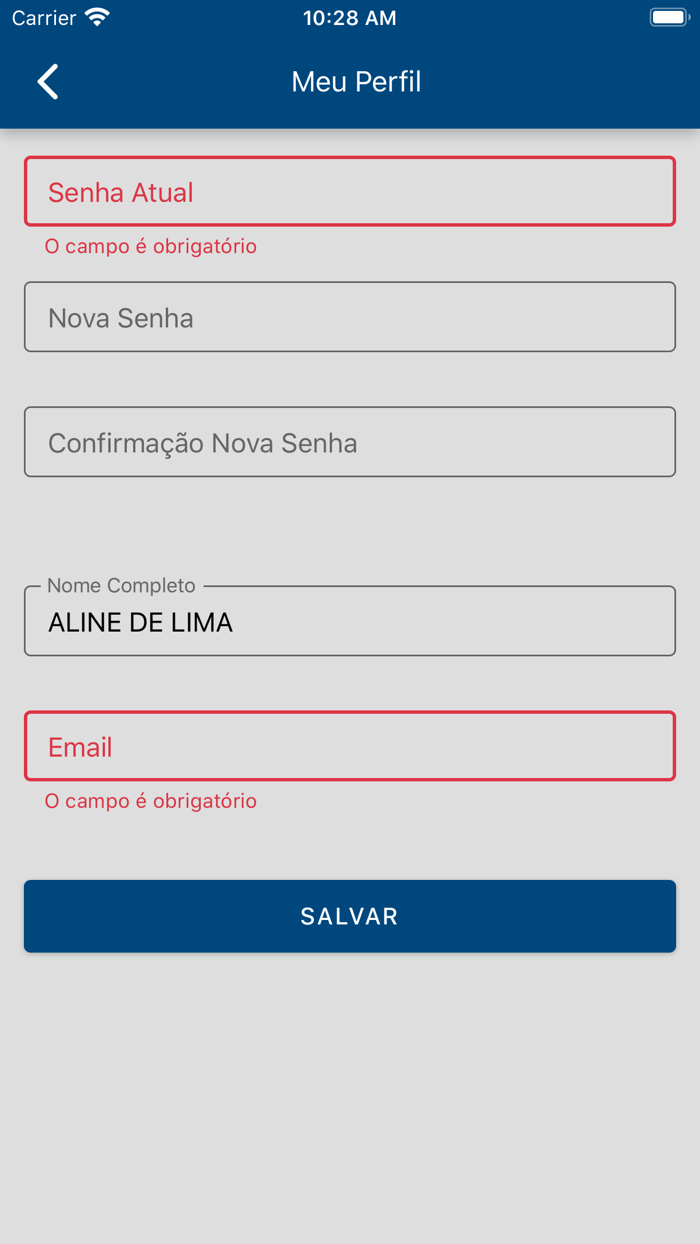
Task: Click blank gap between Nova Senha and Confirmação fields
Action: click(350, 379)
